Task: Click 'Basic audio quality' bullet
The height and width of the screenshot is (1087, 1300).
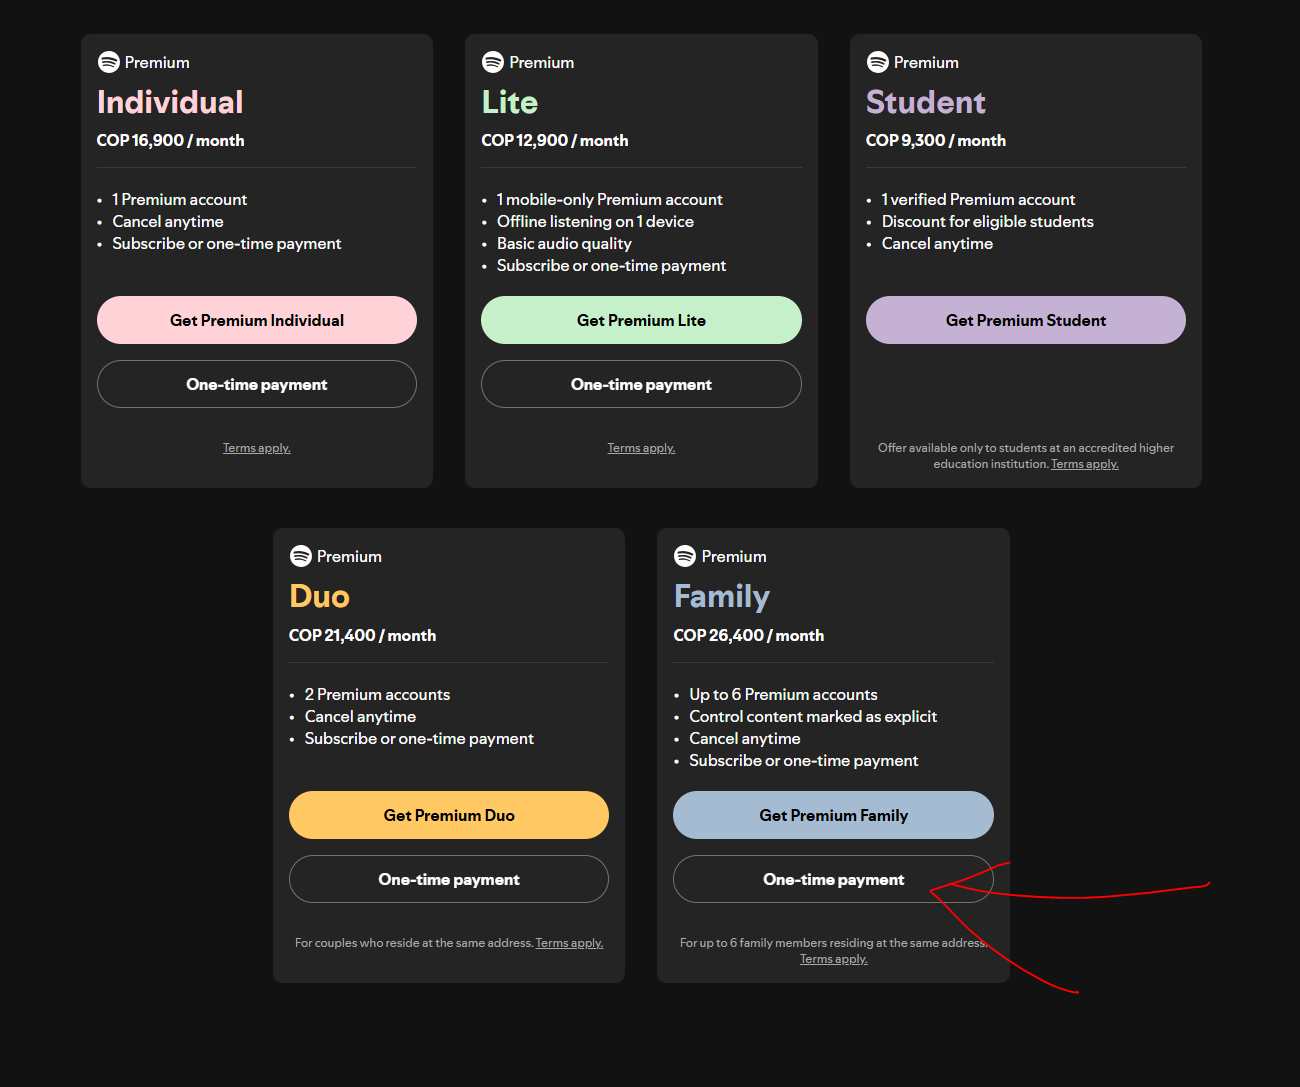Action: [x=564, y=244]
